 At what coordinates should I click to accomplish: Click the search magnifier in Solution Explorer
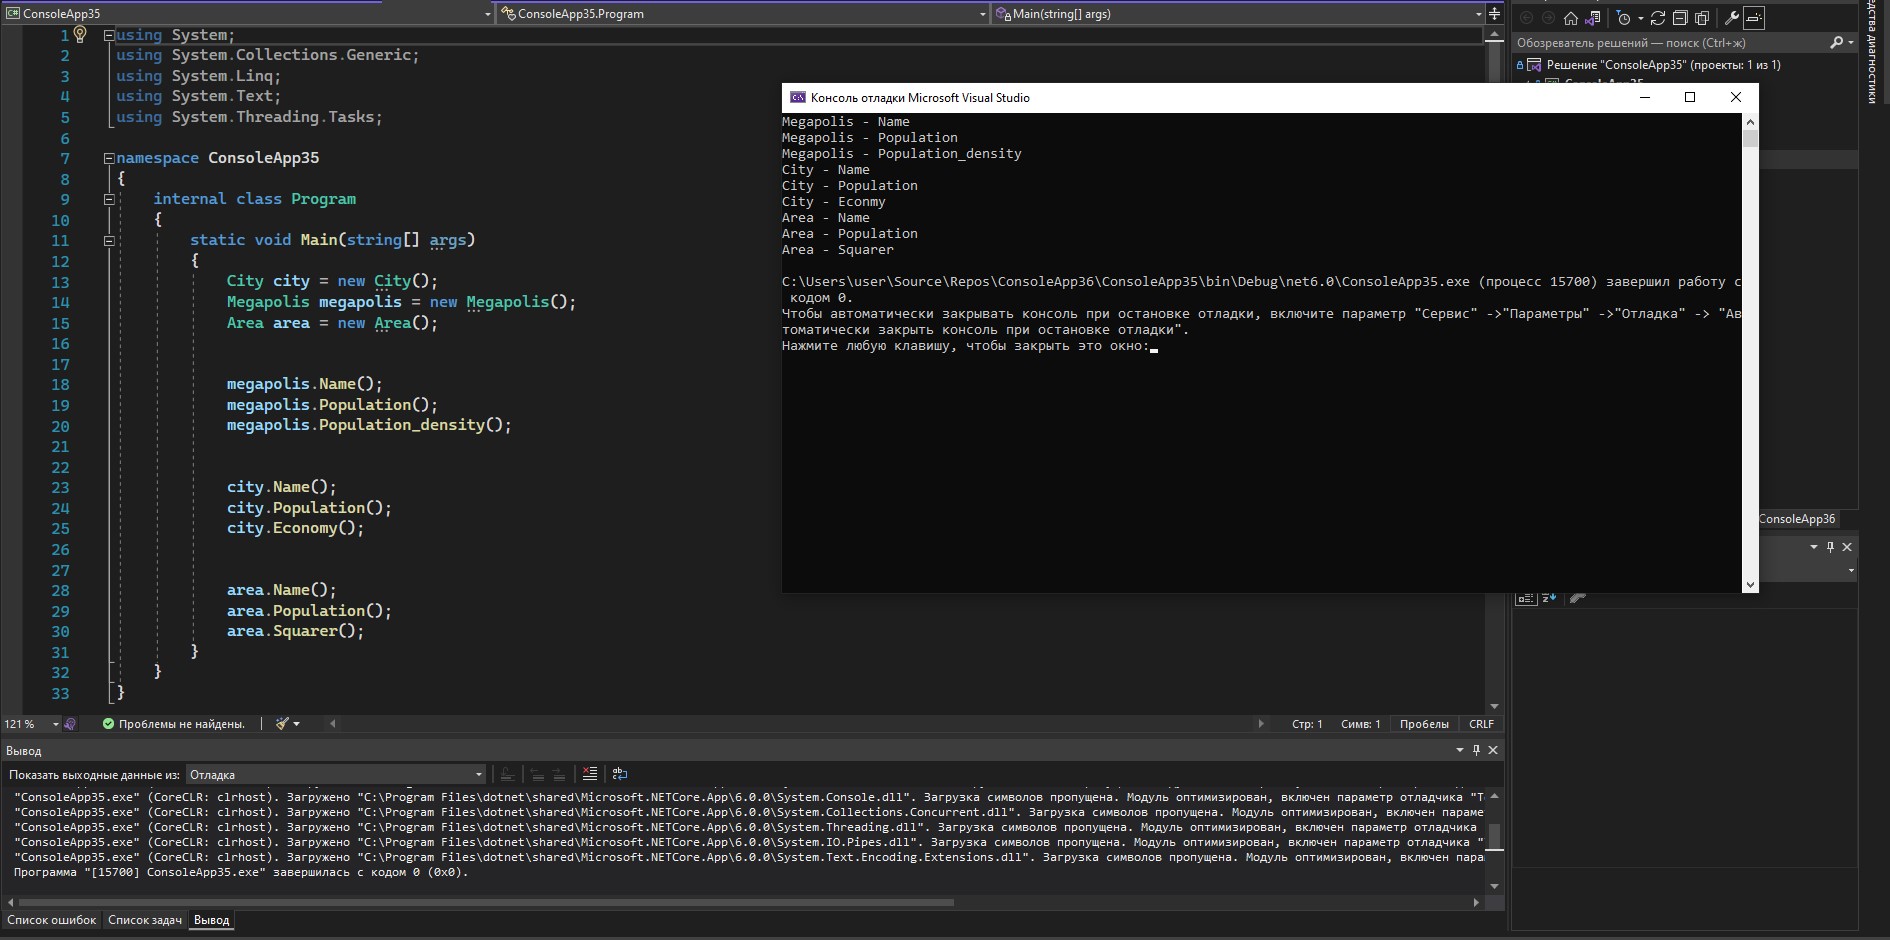tap(1836, 43)
